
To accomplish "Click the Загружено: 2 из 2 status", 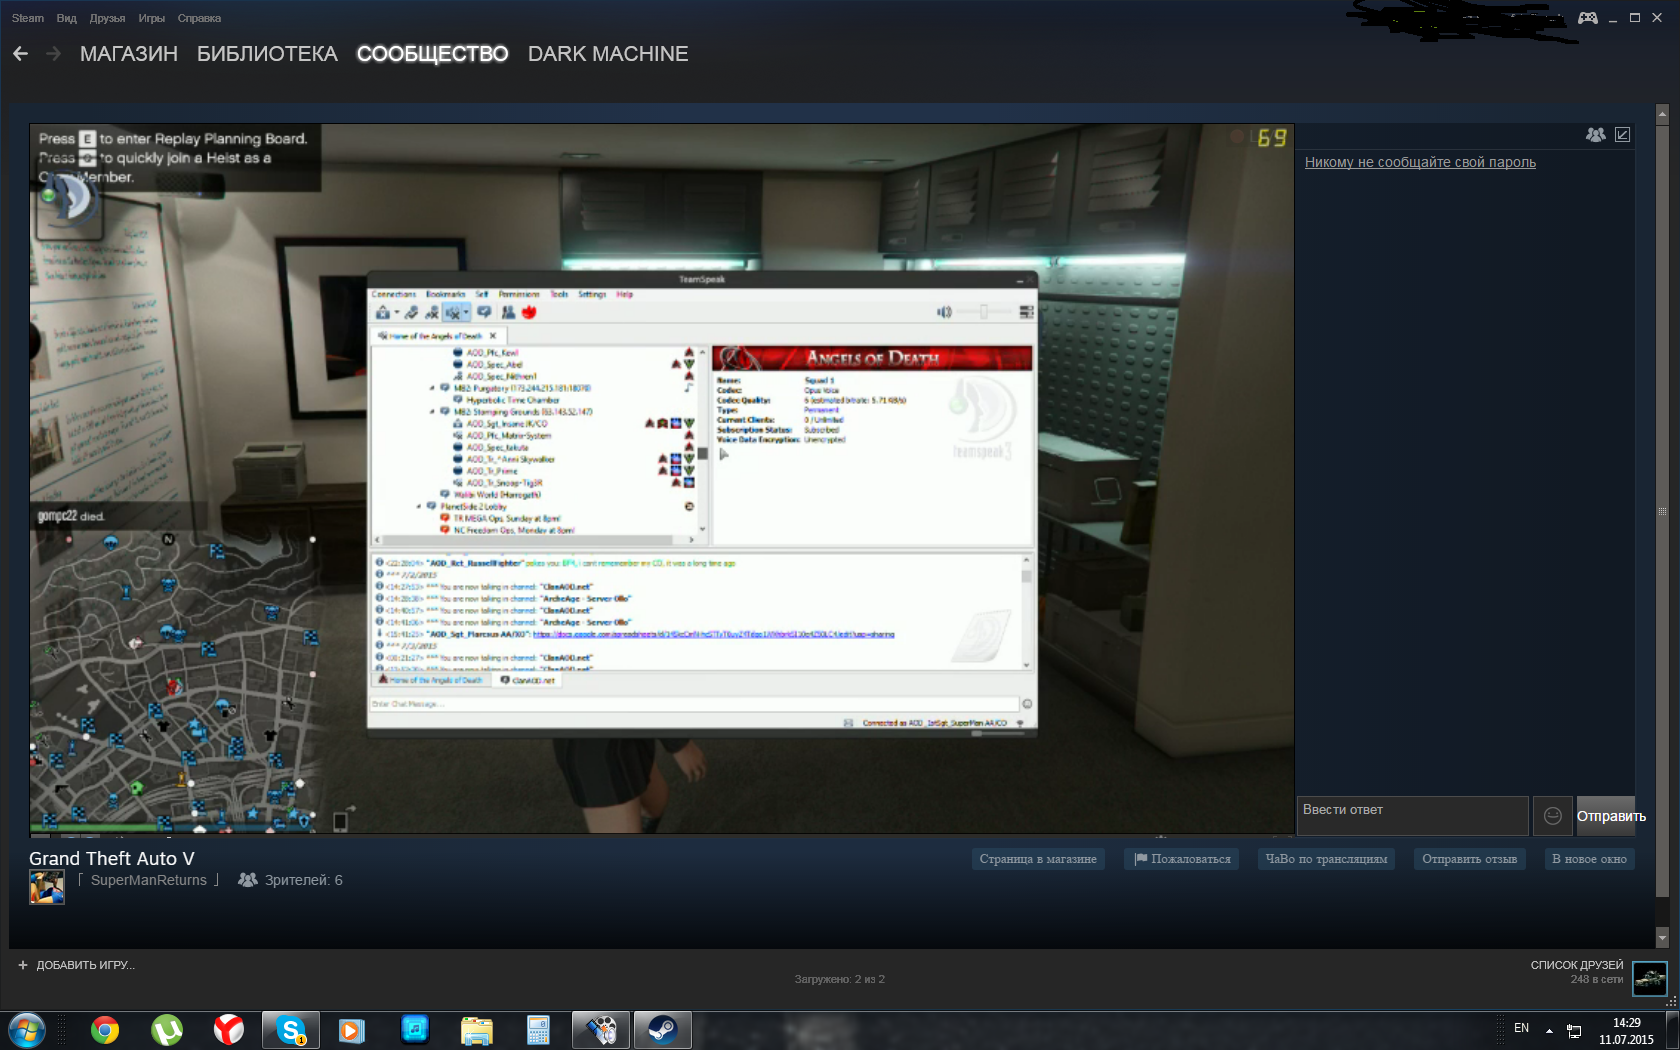I will tap(840, 979).
